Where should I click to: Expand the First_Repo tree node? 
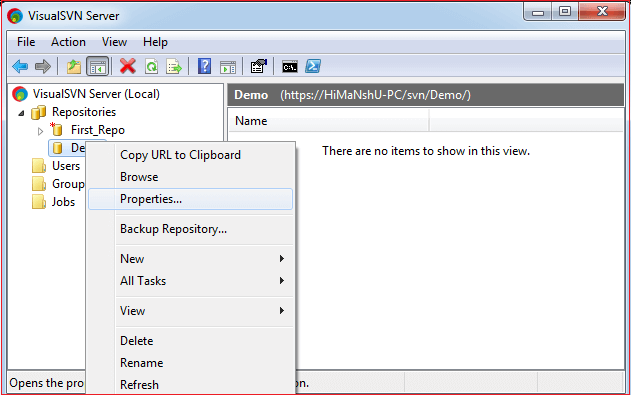tap(40, 131)
